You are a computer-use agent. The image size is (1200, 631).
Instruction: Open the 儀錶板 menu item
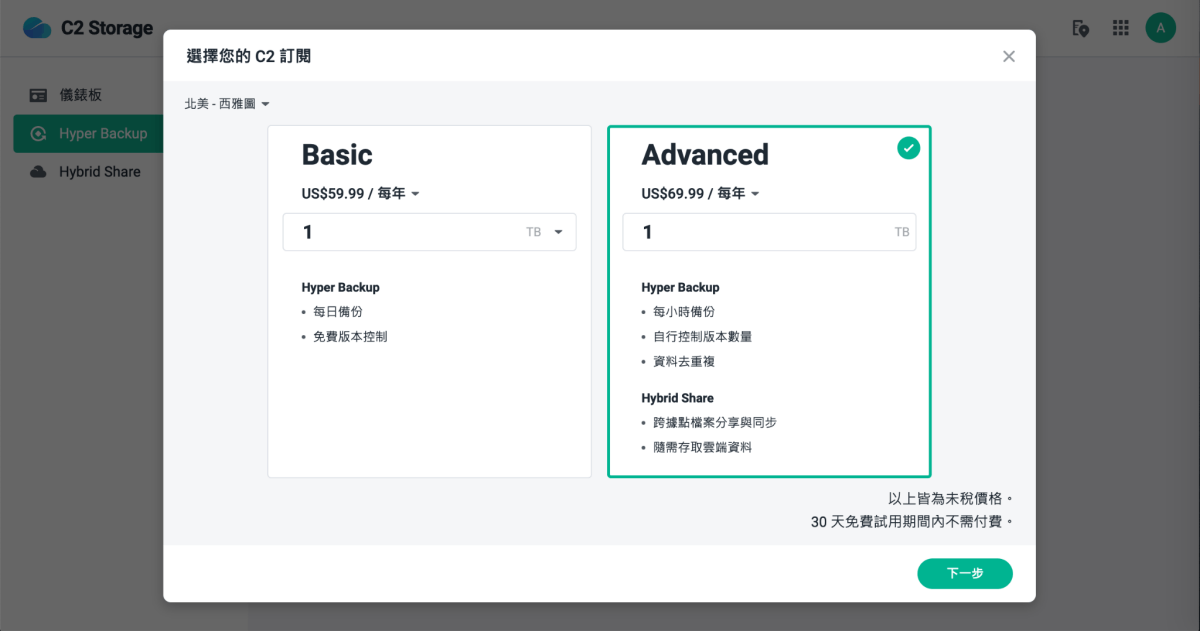click(x=81, y=95)
